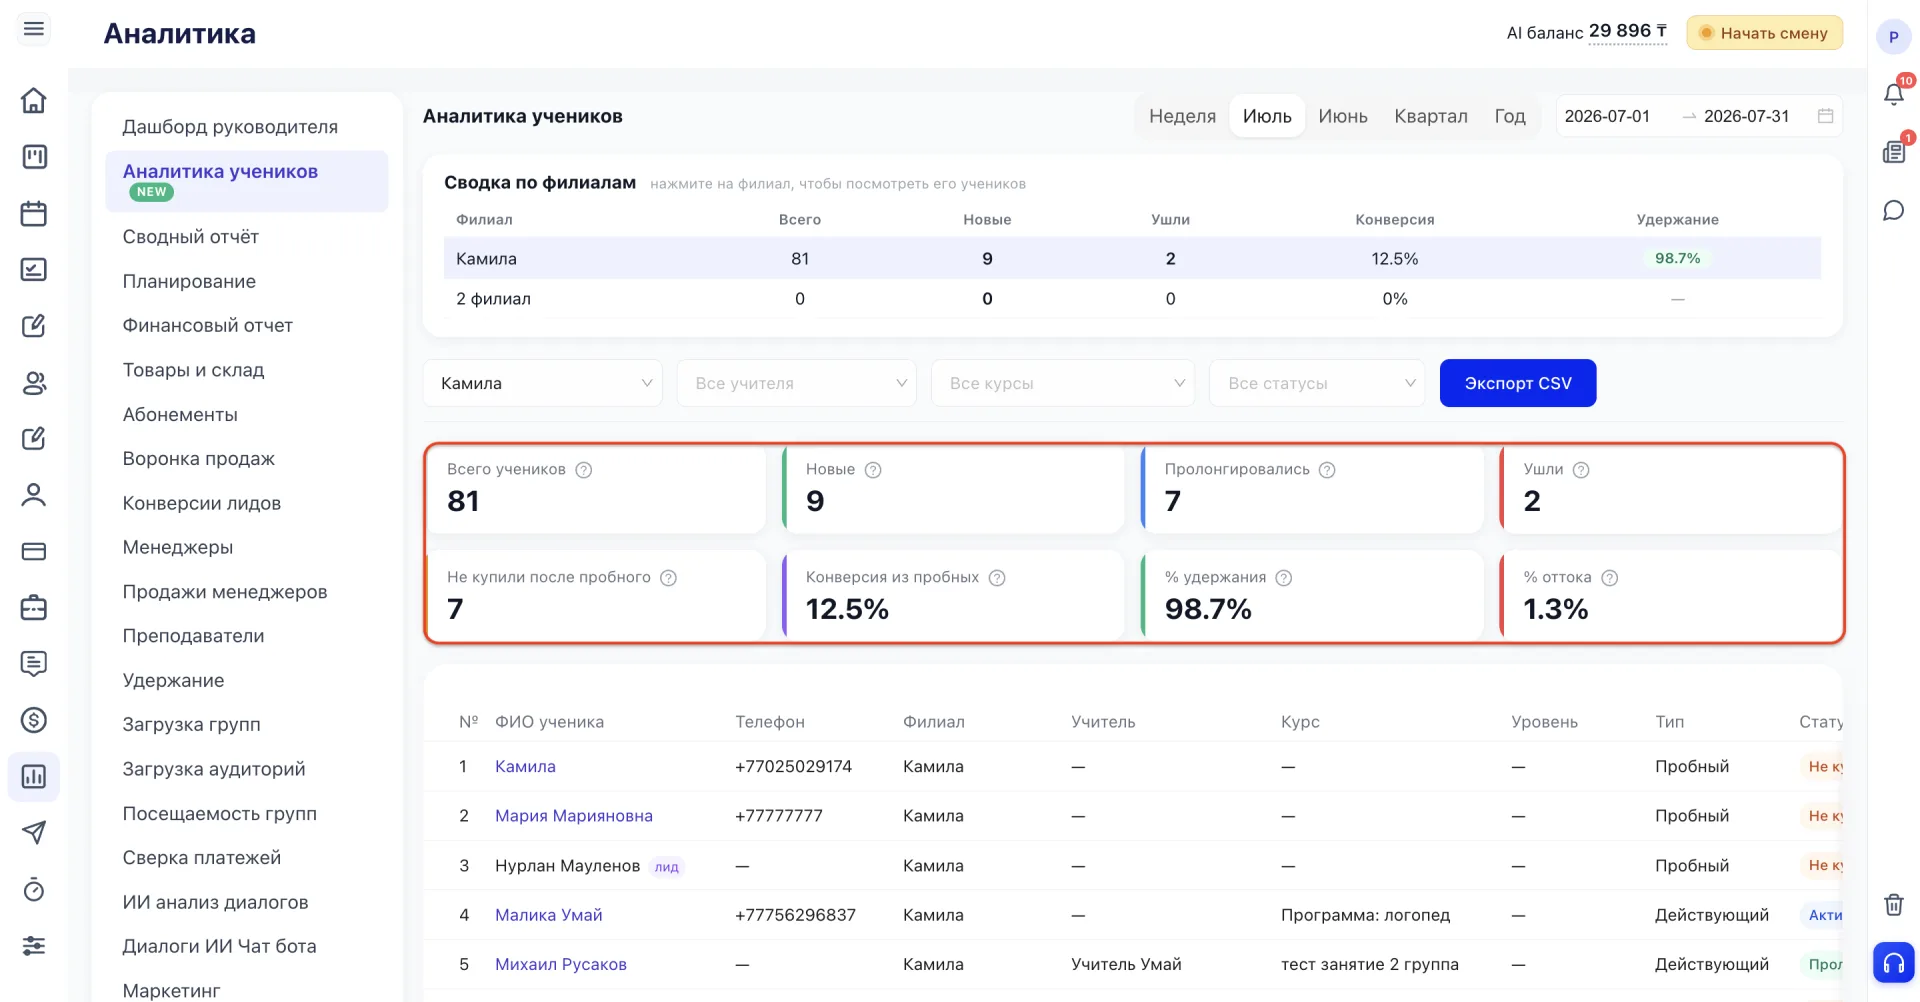Open student link Мария Марияновна
Screen dimensions: 1920x1002
tap(574, 816)
